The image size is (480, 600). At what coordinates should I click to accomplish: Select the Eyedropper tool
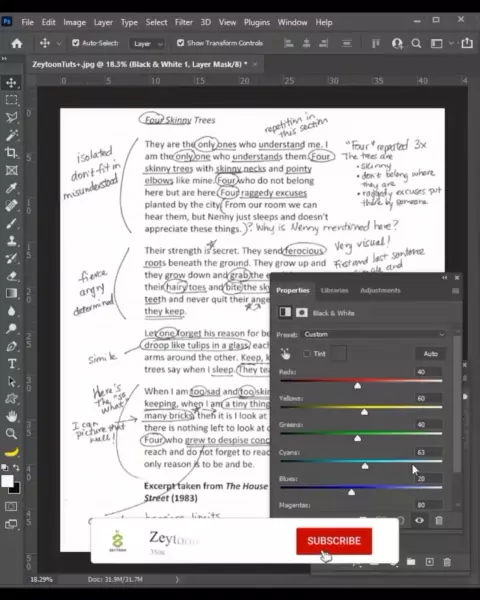coord(11,188)
